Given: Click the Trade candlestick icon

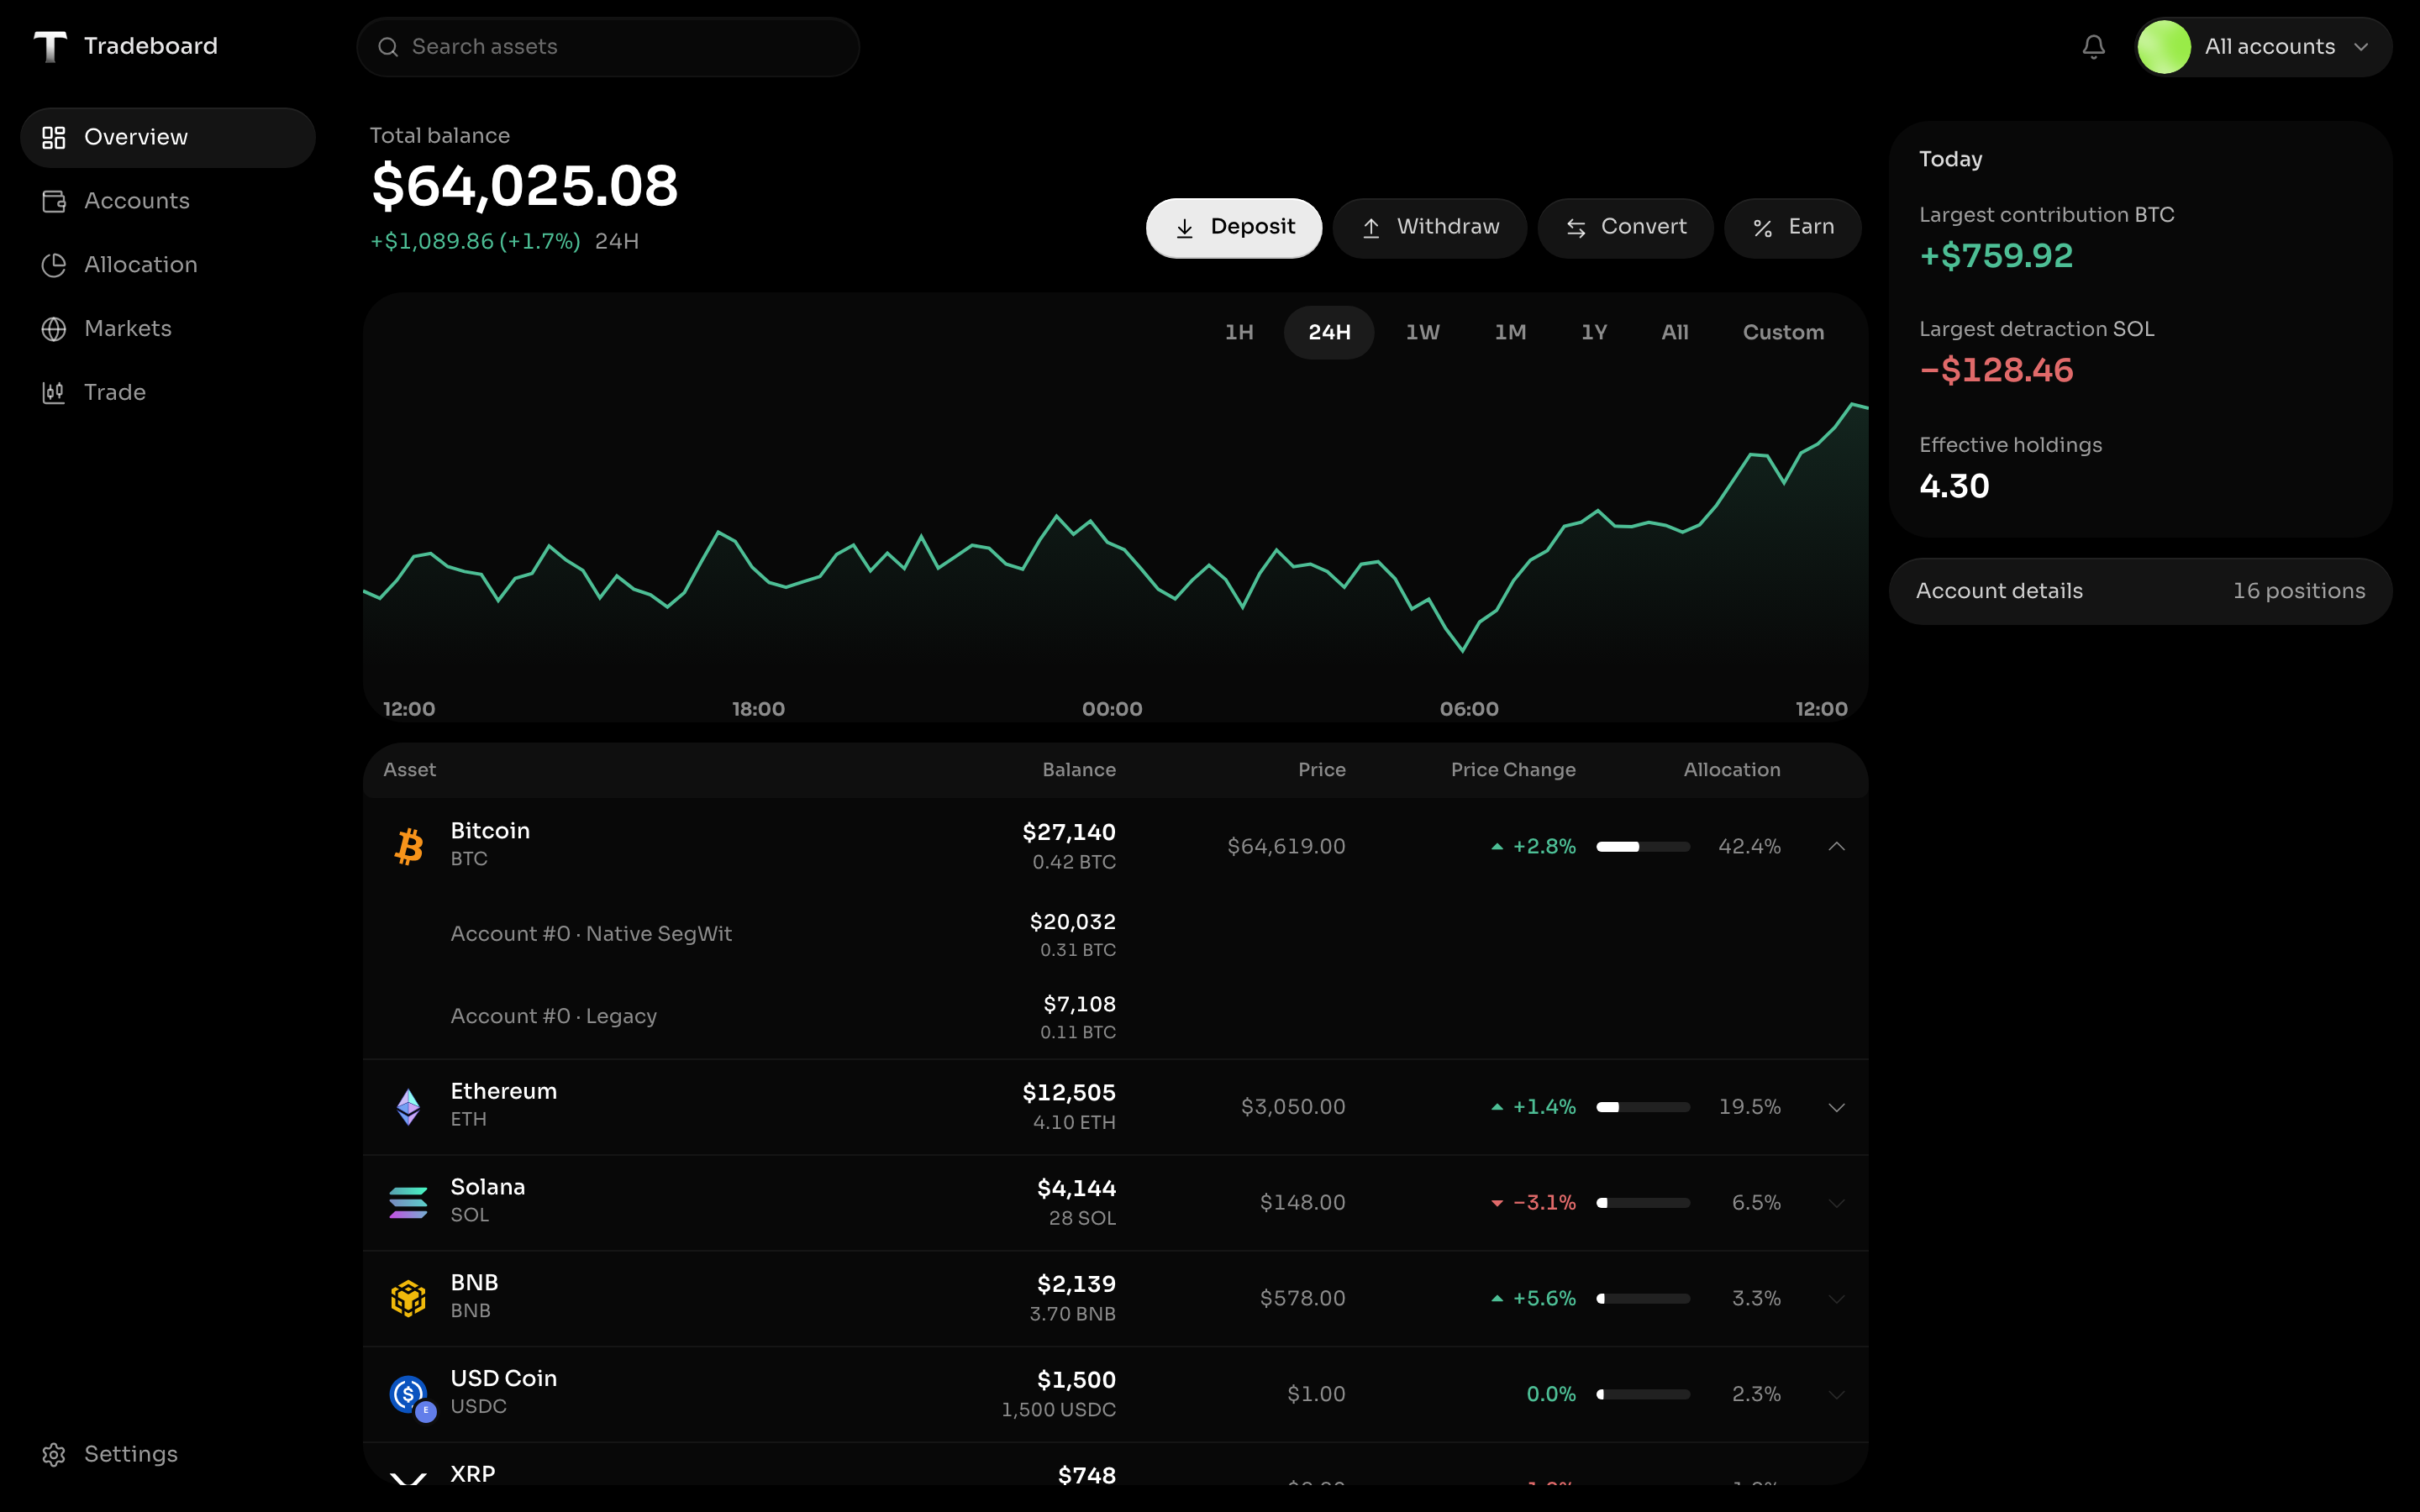Looking at the screenshot, I should 54,393.
